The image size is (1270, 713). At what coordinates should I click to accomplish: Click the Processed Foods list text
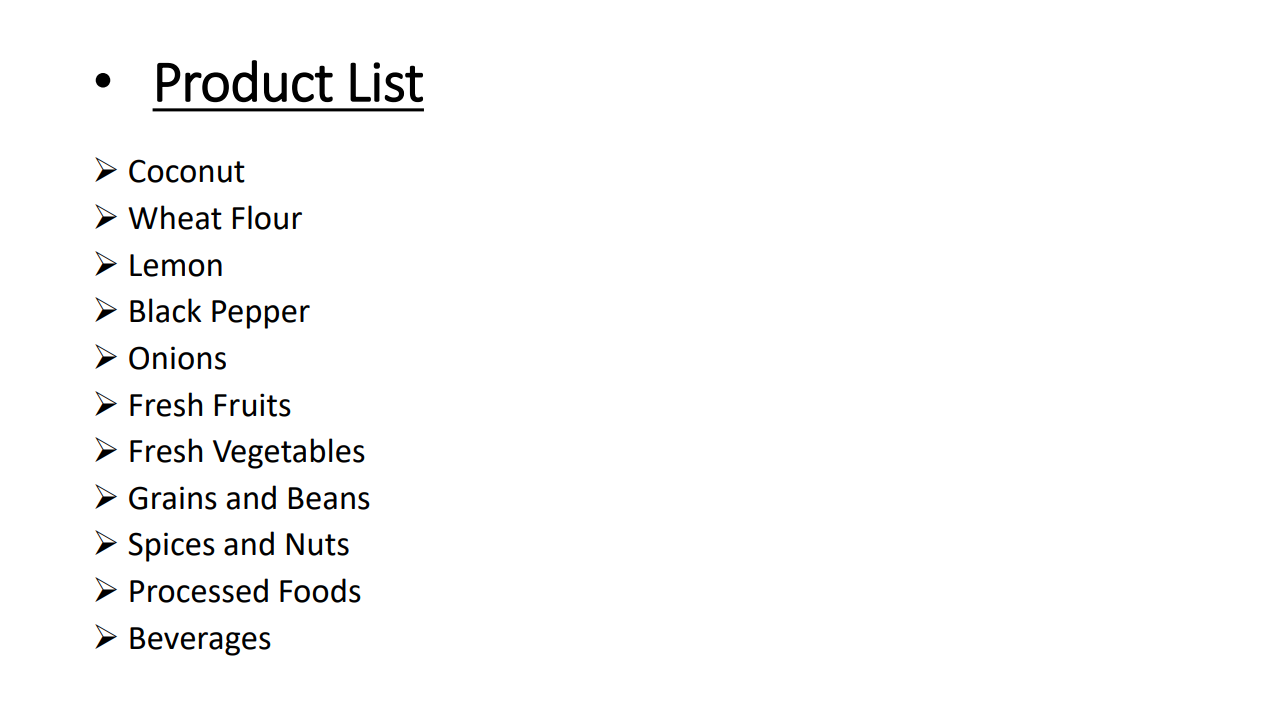244,592
